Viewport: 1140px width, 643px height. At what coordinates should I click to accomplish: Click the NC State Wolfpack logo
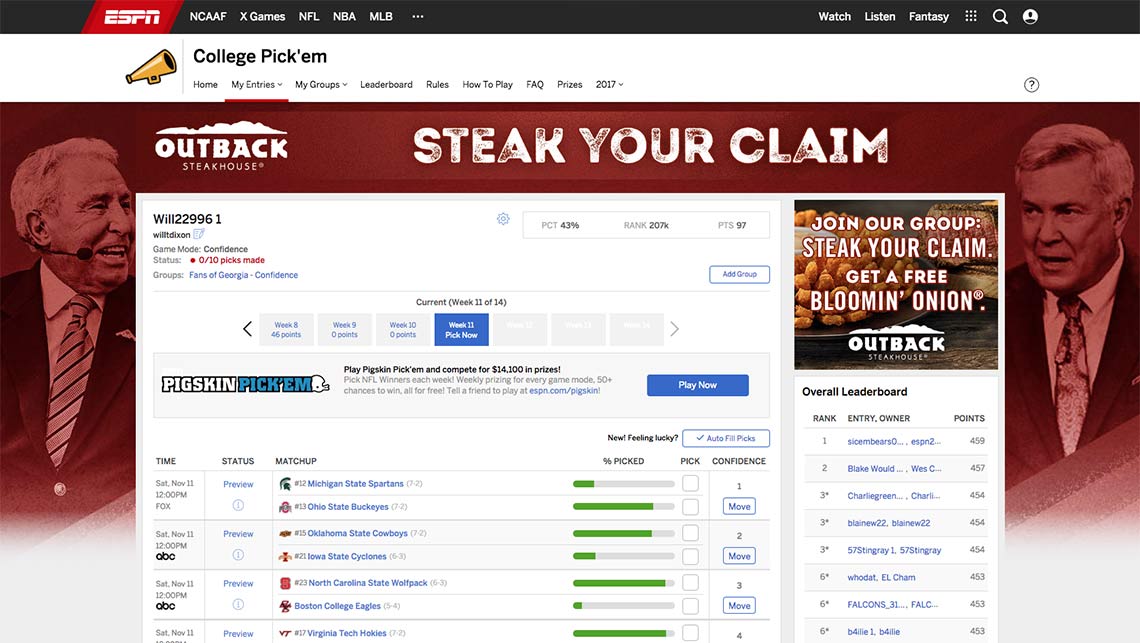pos(285,583)
